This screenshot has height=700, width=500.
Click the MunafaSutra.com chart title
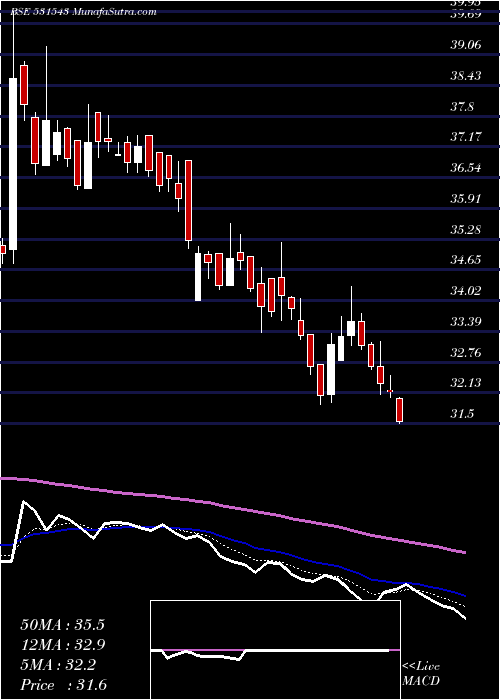pyautogui.click(x=115, y=12)
